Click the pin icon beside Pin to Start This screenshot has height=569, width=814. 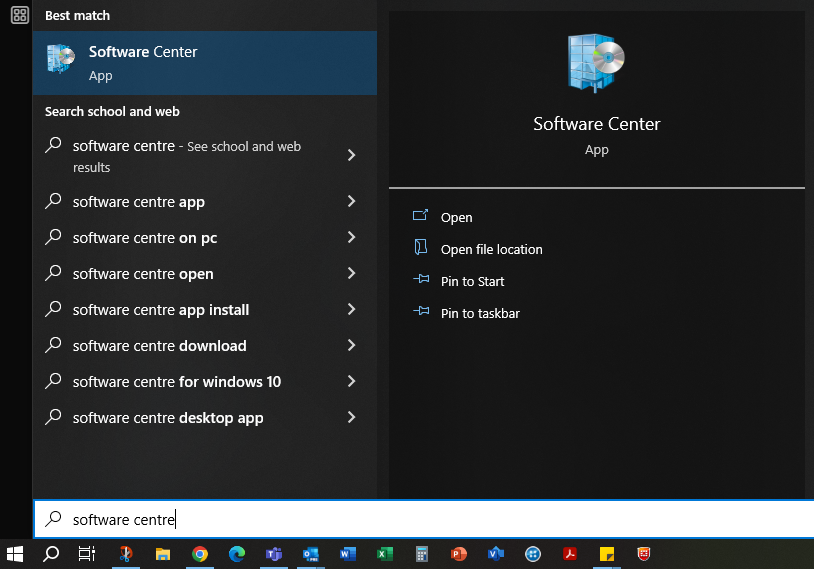(x=421, y=279)
